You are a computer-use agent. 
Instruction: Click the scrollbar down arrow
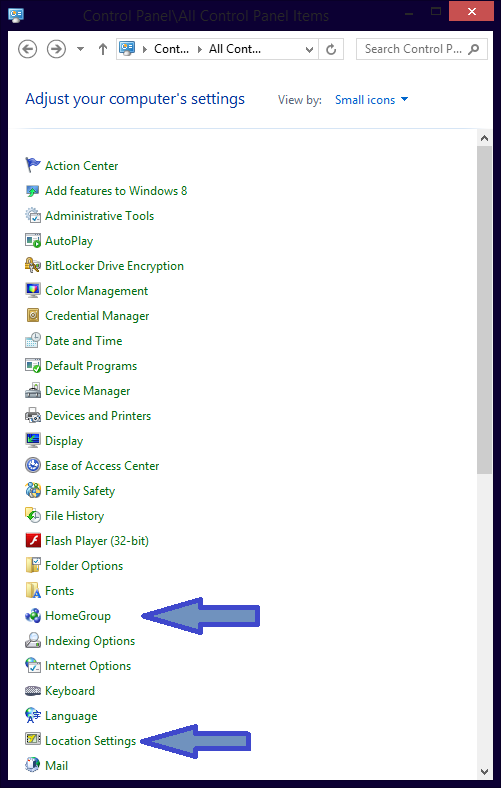click(x=484, y=771)
